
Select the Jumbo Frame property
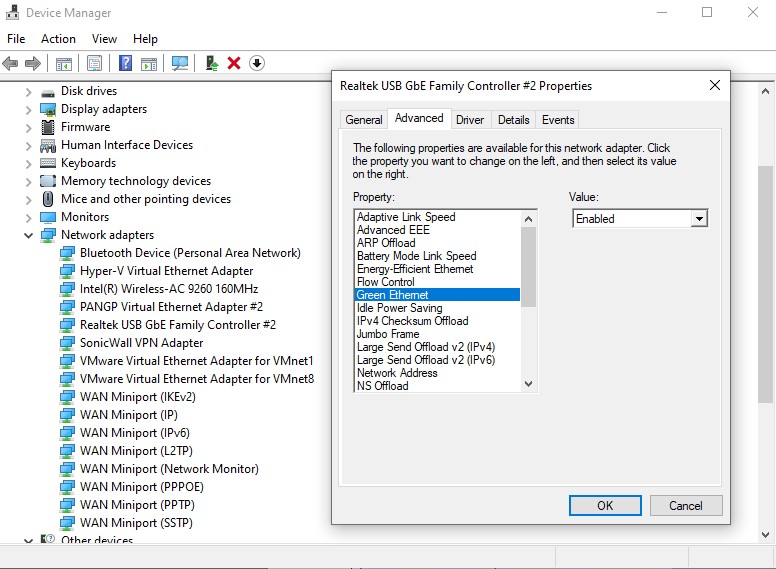[x=437, y=334]
